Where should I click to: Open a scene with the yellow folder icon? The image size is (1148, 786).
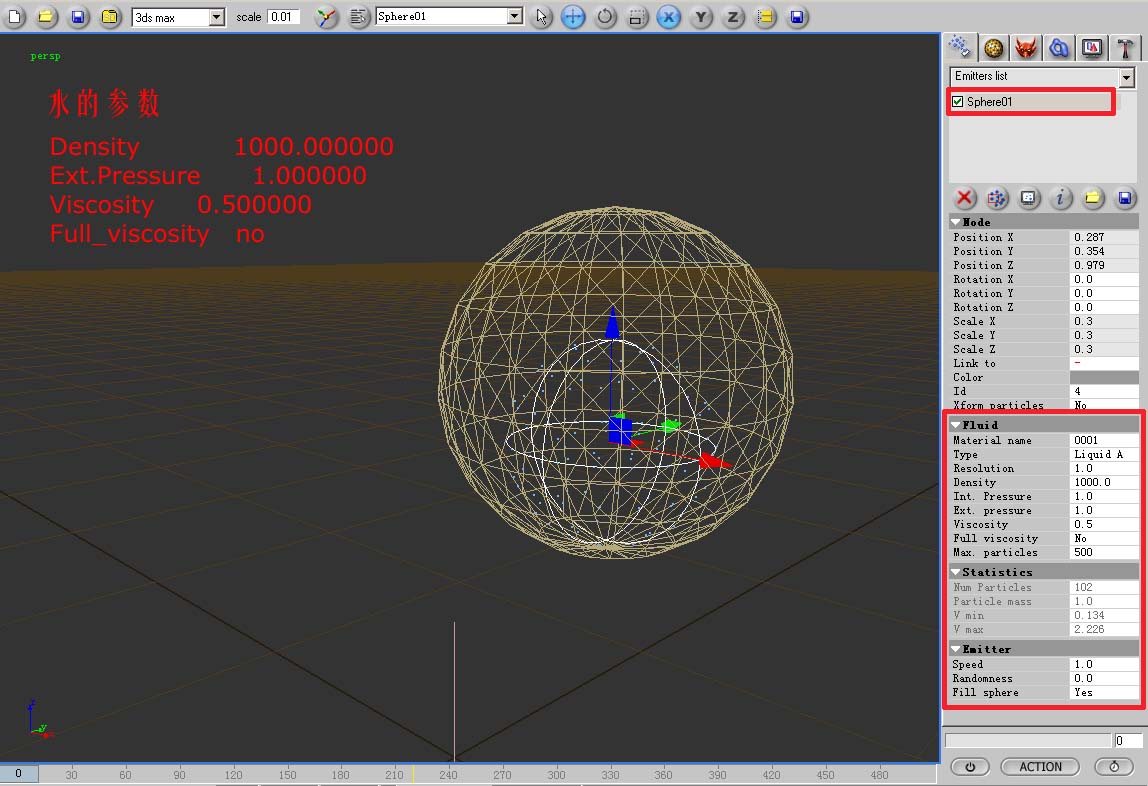[45, 16]
